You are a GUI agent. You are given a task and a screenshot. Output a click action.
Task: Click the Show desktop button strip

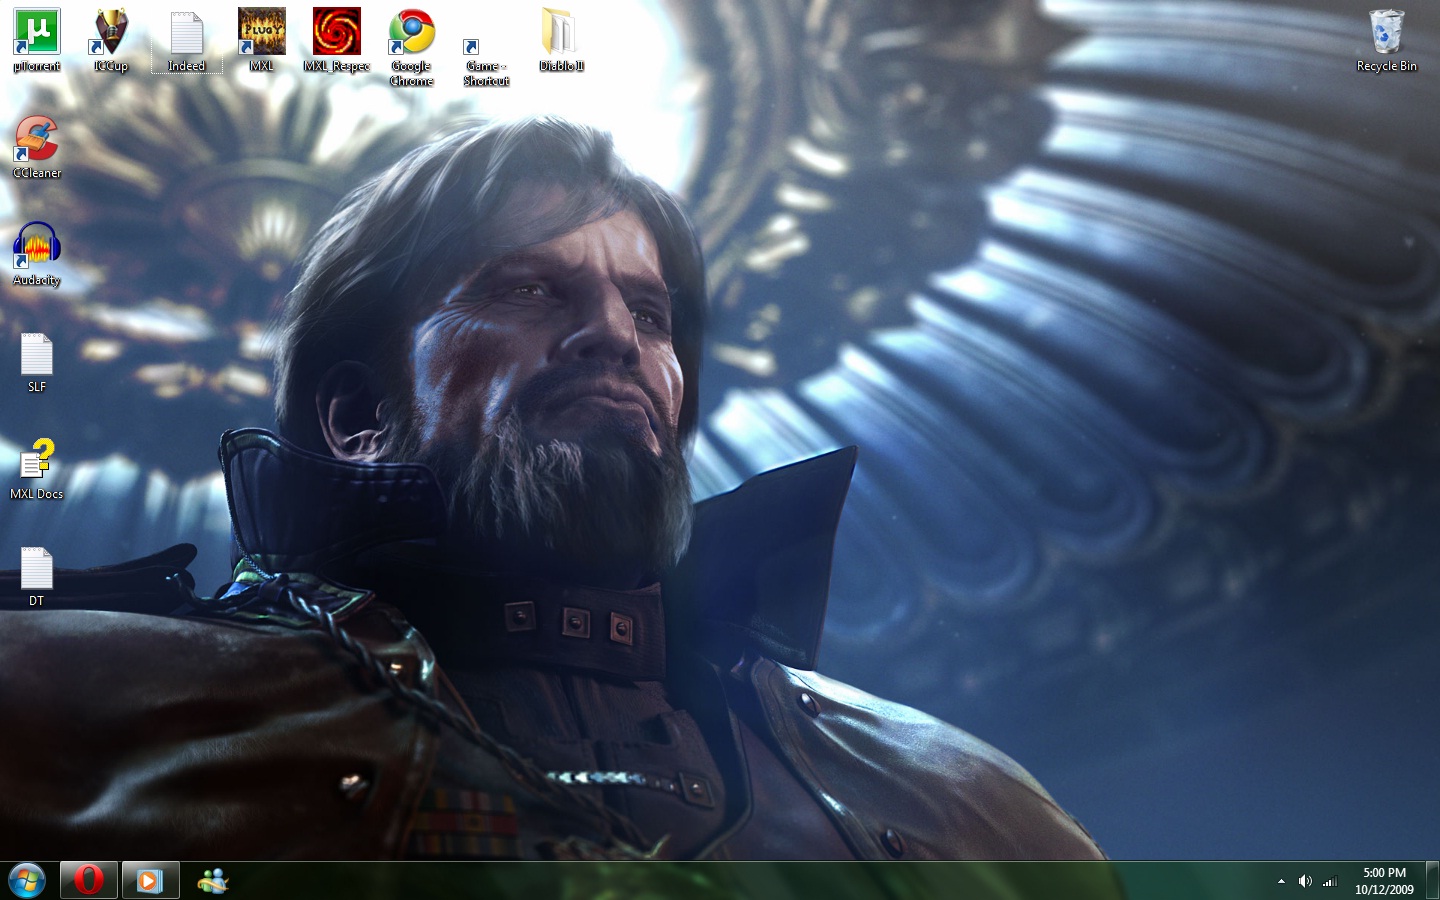pyautogui.click(x=1432, y=880)
